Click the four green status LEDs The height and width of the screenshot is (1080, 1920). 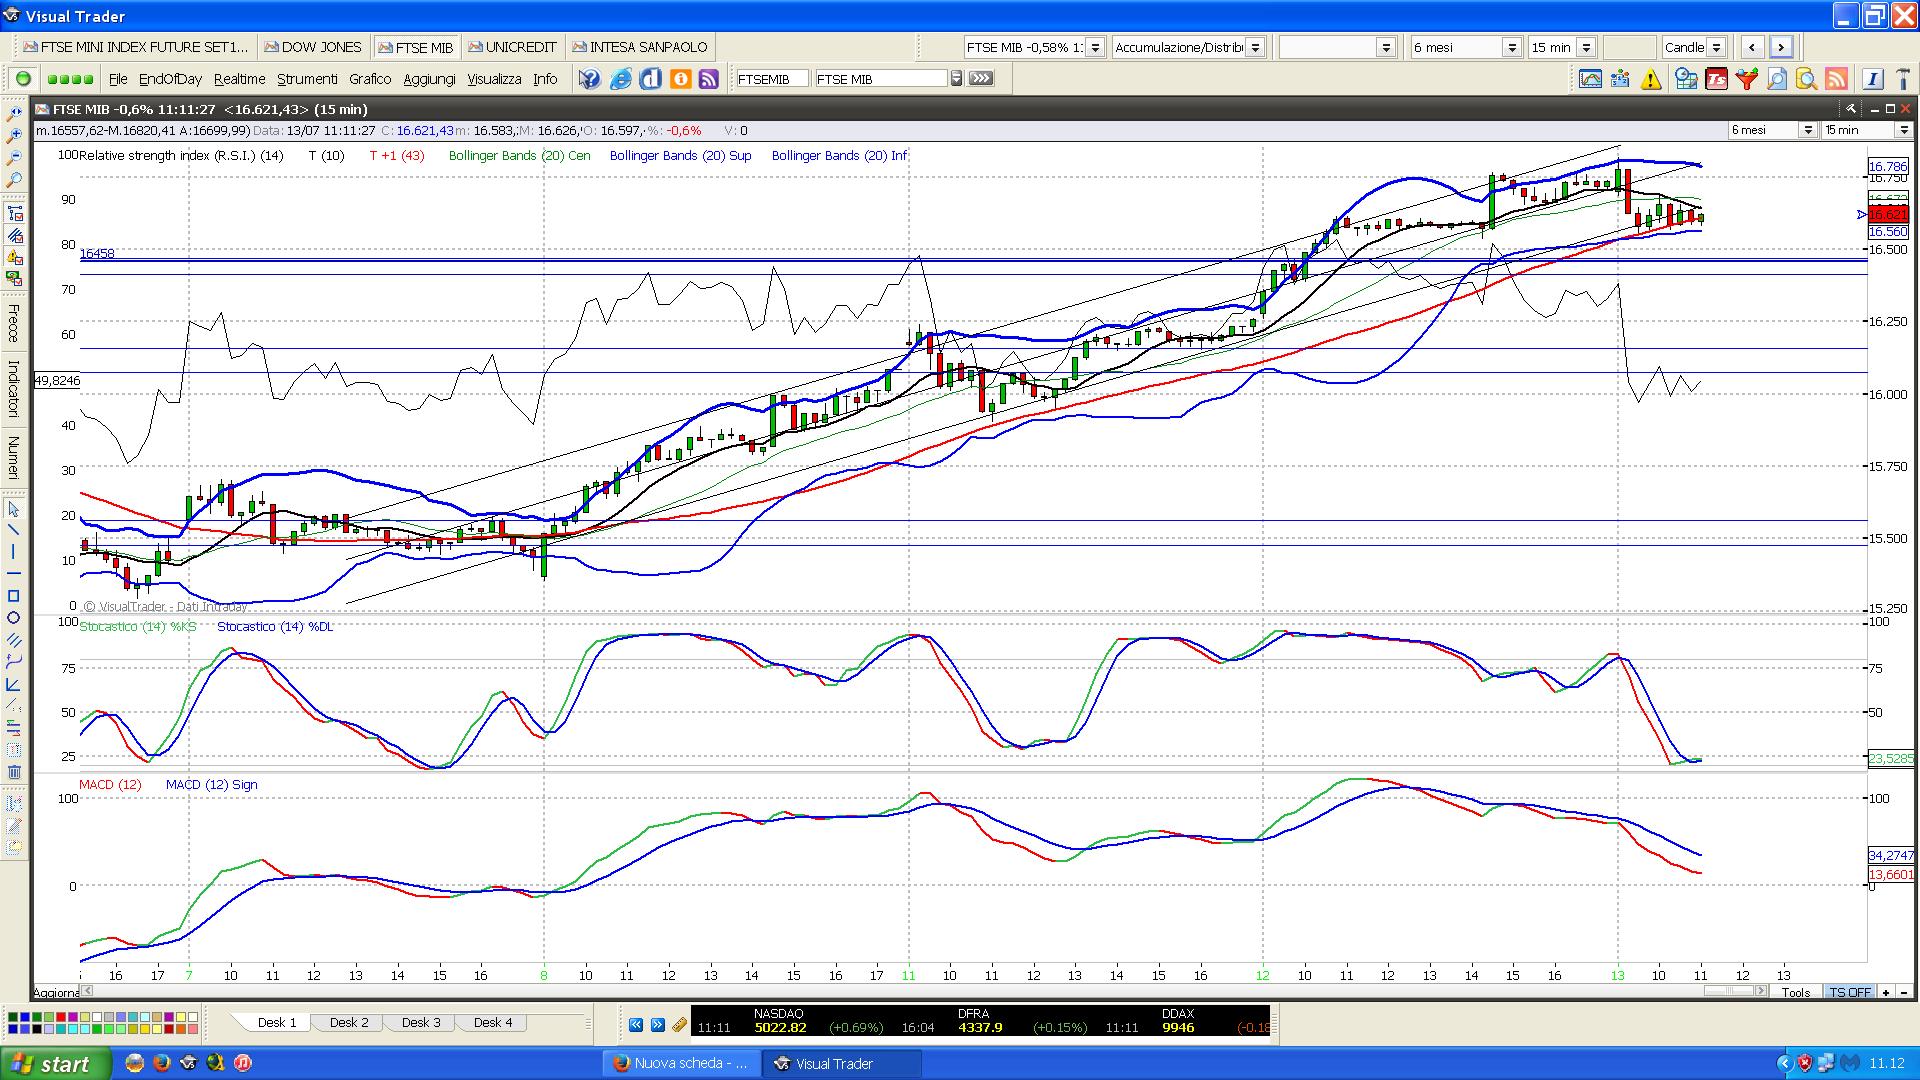(70, 79)
